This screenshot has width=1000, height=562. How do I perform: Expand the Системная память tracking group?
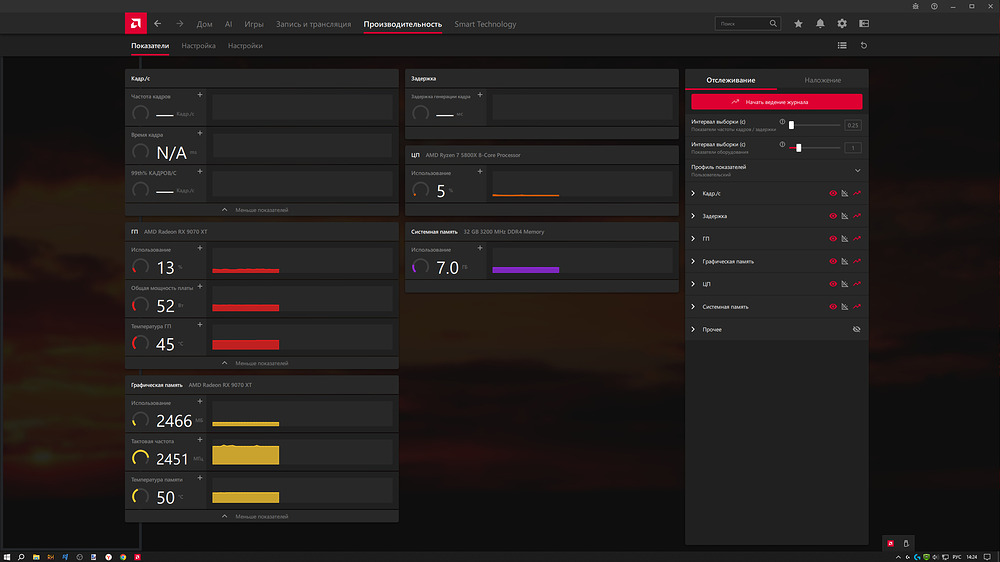693,307
